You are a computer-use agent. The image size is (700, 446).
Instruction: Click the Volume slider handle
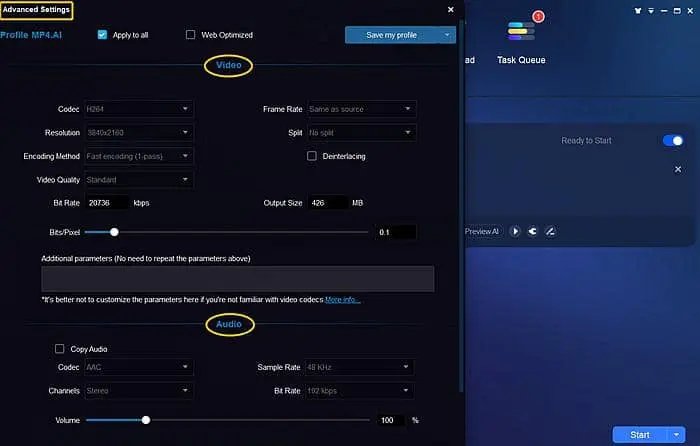[146, 420]
